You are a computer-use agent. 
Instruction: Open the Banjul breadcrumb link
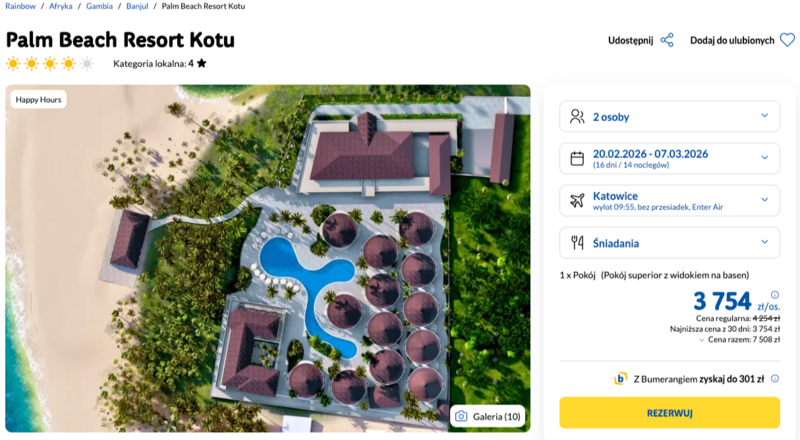coord(138,6)
